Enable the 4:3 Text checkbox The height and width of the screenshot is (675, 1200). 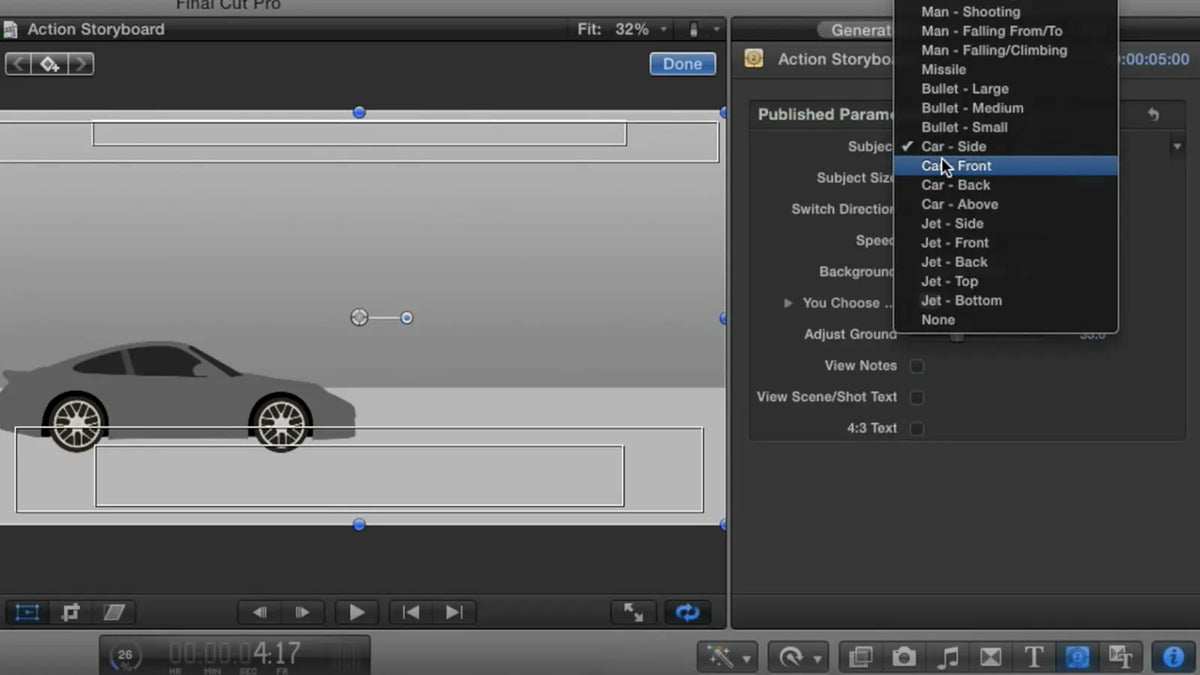click(x=916, y=428)
